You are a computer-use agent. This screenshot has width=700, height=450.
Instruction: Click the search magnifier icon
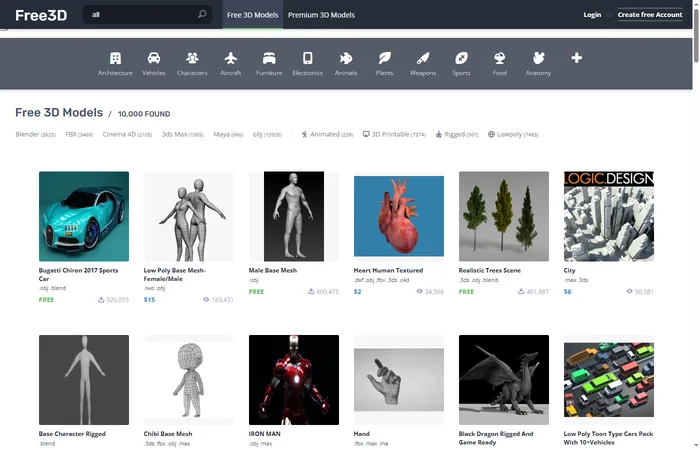point(202,14)
